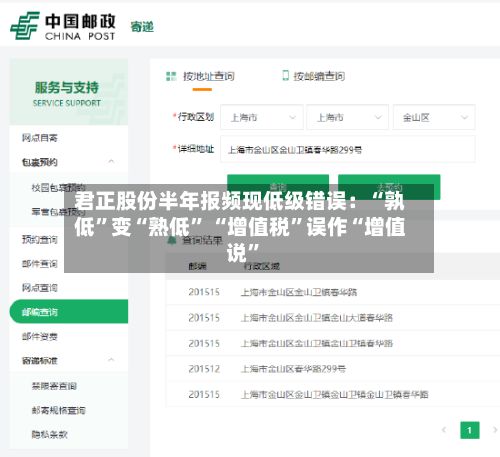500x457 pixels.
Task: Open 网点自寄 in the sidebar
Action: point(40,138)
